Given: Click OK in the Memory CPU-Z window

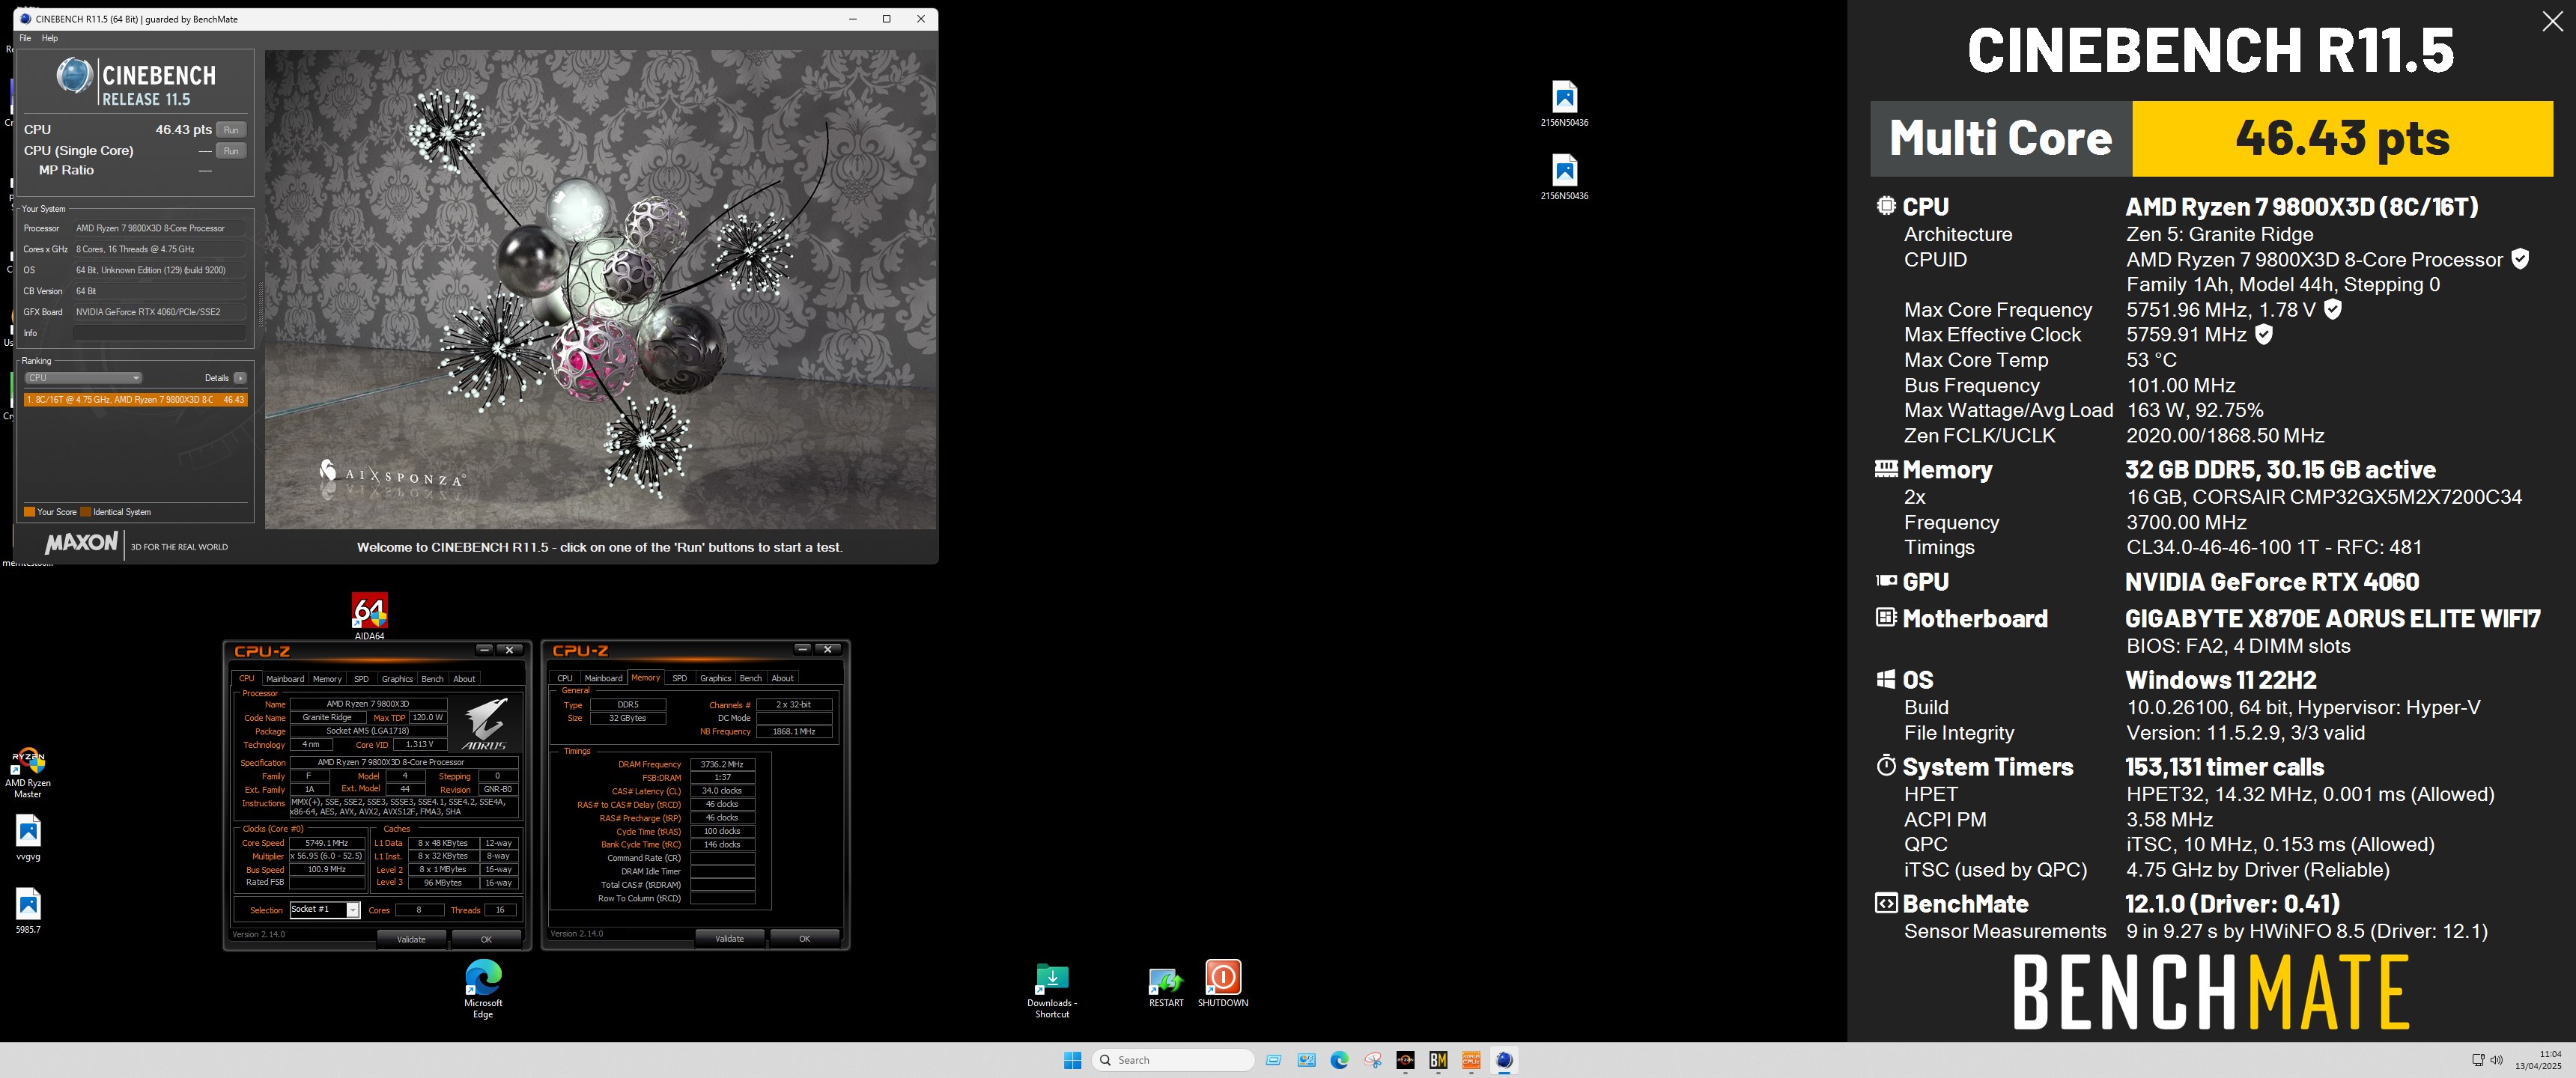Looking at the screenshot, I should [804, 938].
